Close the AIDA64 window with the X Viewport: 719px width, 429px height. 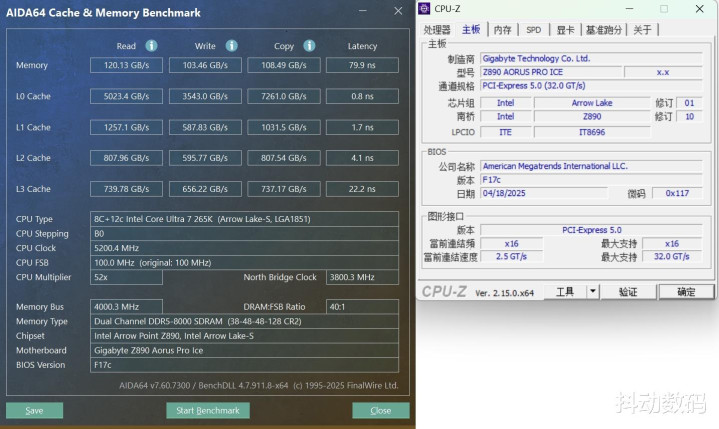click(x=398, y=11)
